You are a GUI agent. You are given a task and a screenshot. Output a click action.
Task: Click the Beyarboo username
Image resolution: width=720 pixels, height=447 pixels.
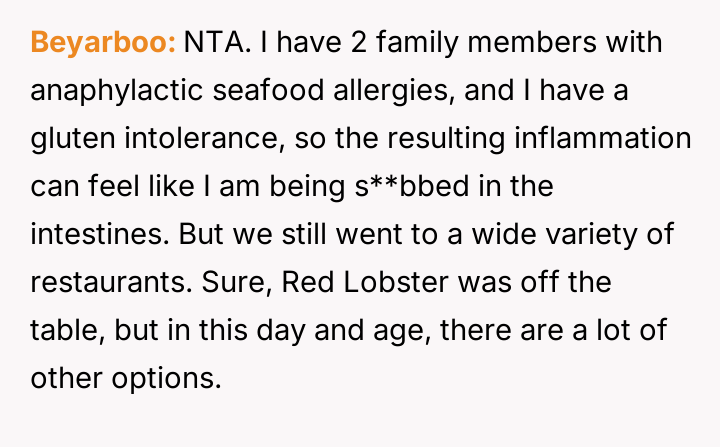(x=104, y=44)
